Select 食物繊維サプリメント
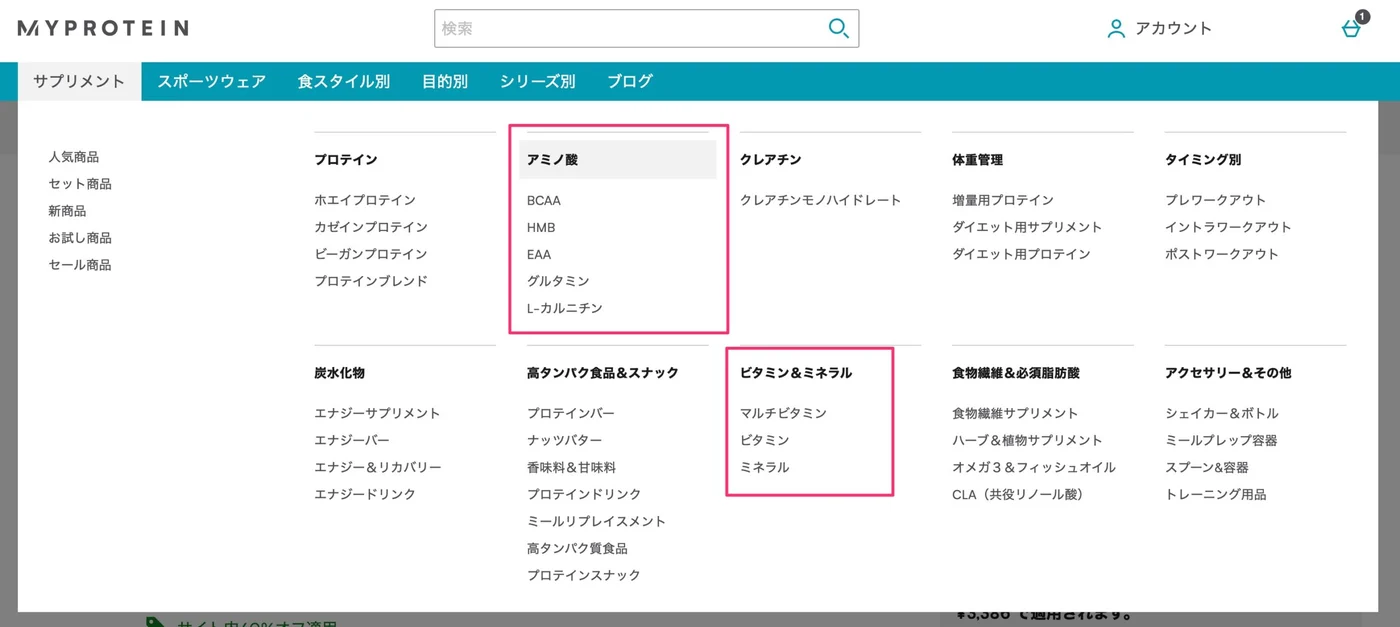 pos(1015,413)
